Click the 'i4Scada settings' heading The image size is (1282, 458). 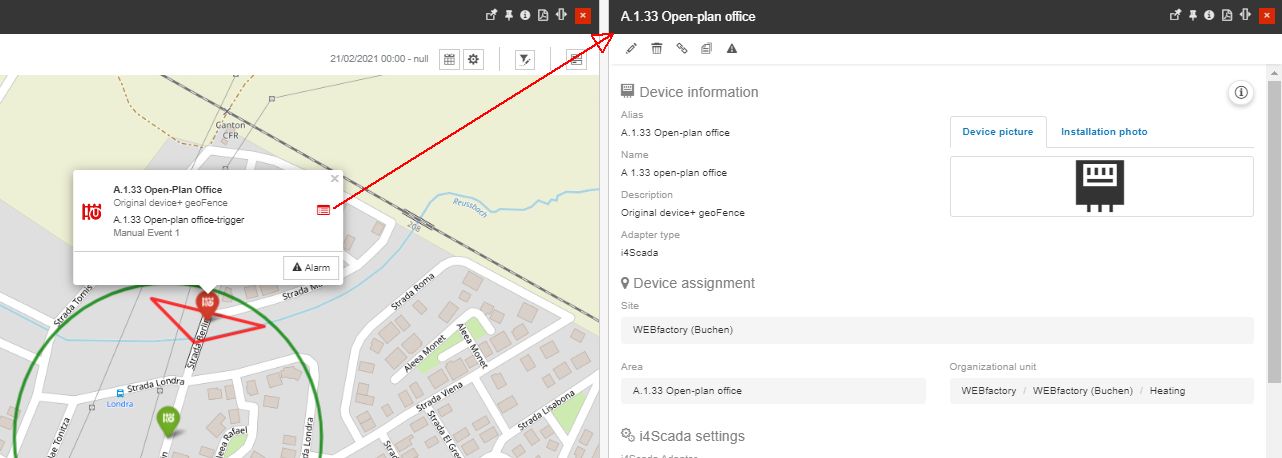click(x=692, y=436)
